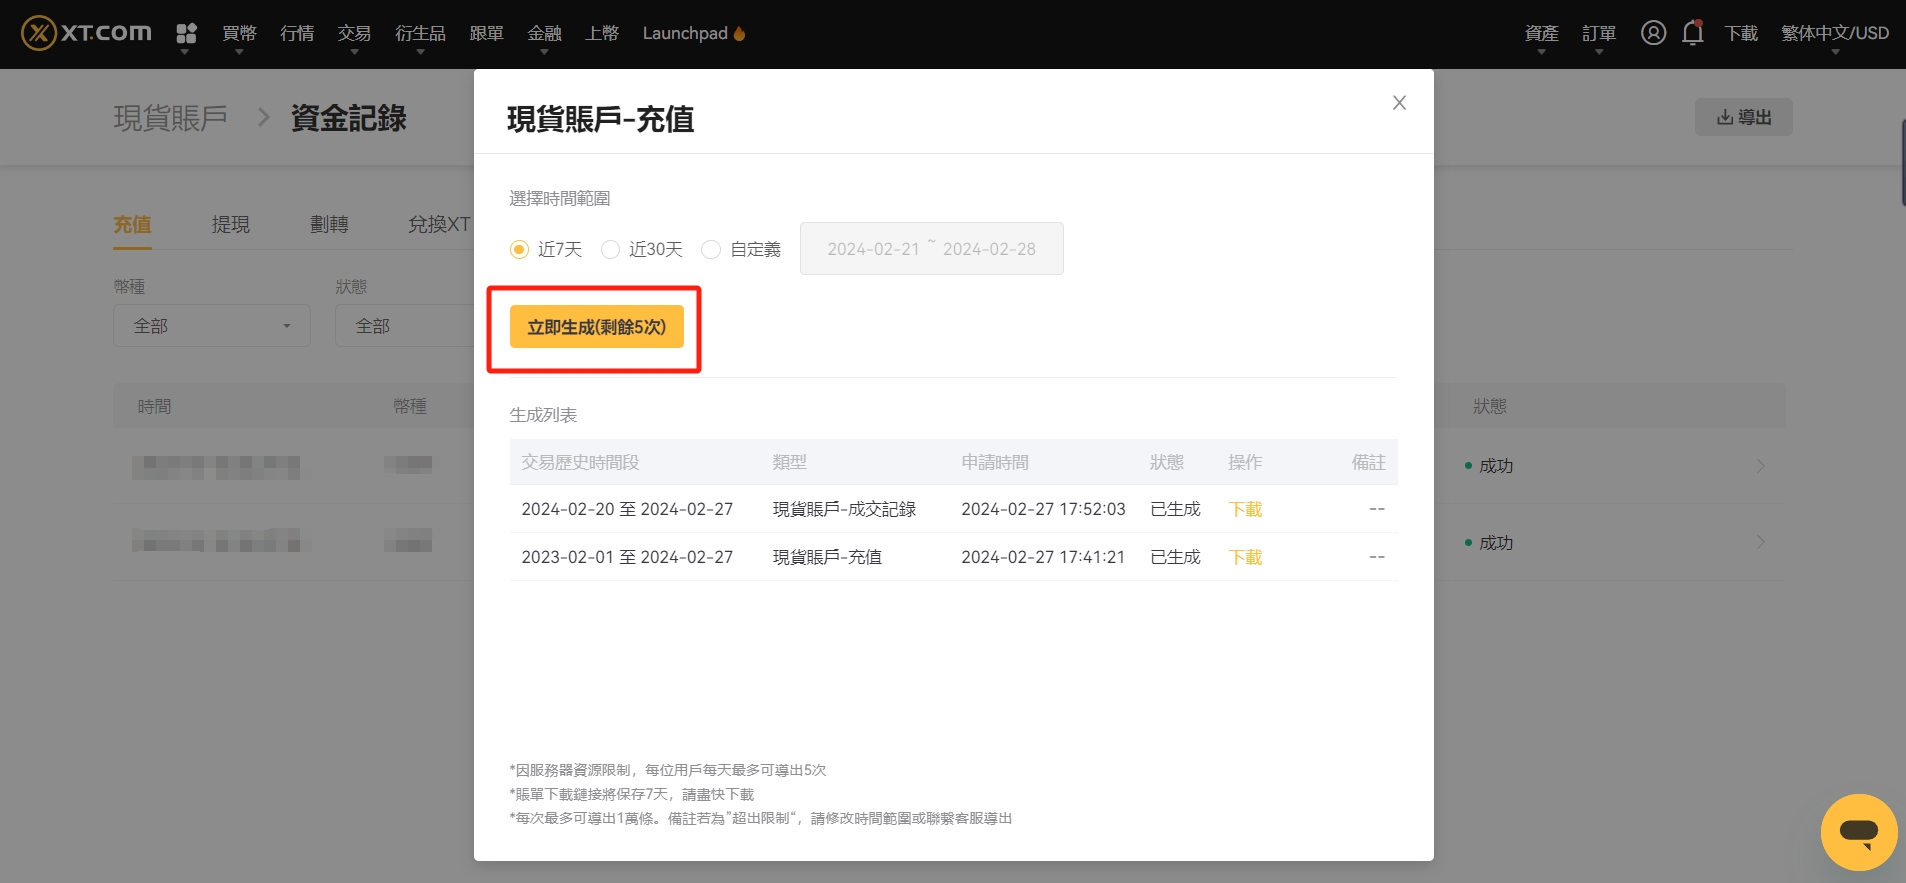Expand the 交易 navigation menu
The width and height of the screenshot is (1906, 883).
354,34
